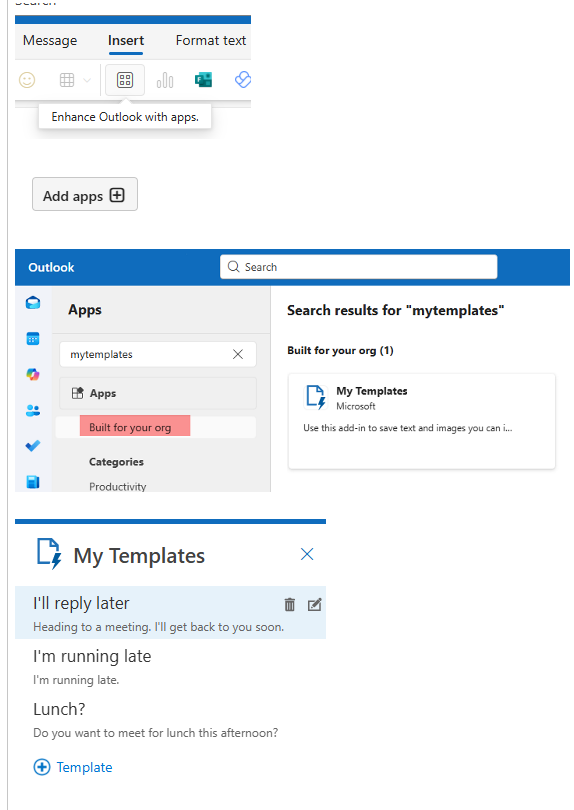
Task: Click the Add apps button
Action: click(x=85, y=194)
